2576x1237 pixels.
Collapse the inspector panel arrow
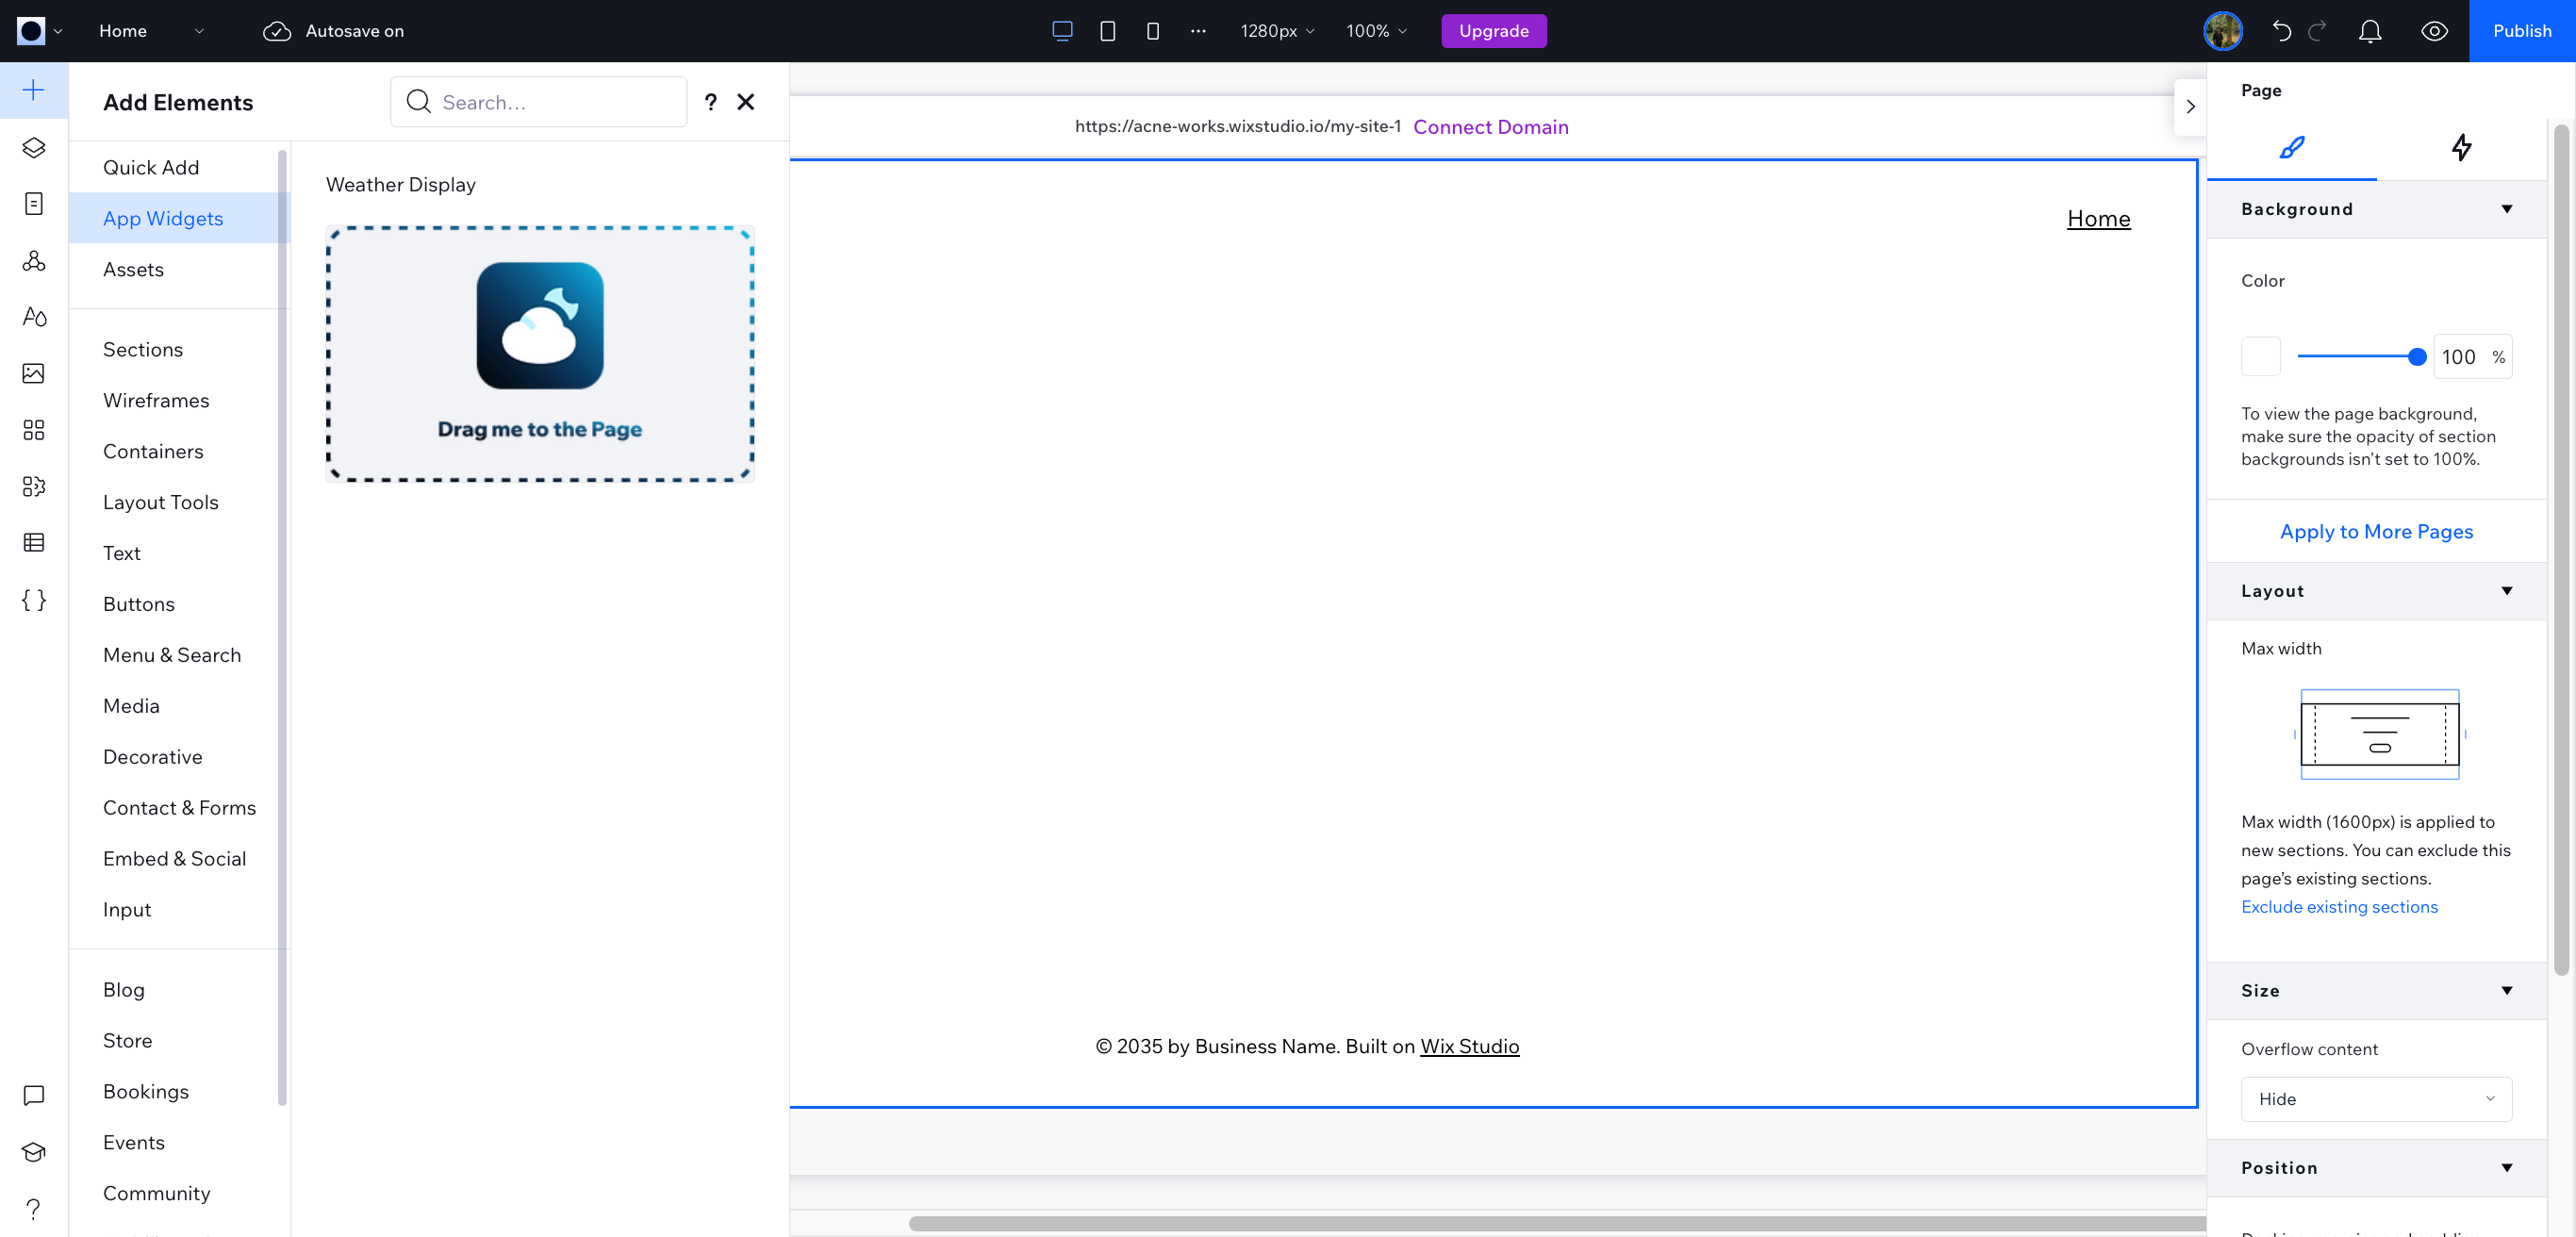pos(2190,107)
